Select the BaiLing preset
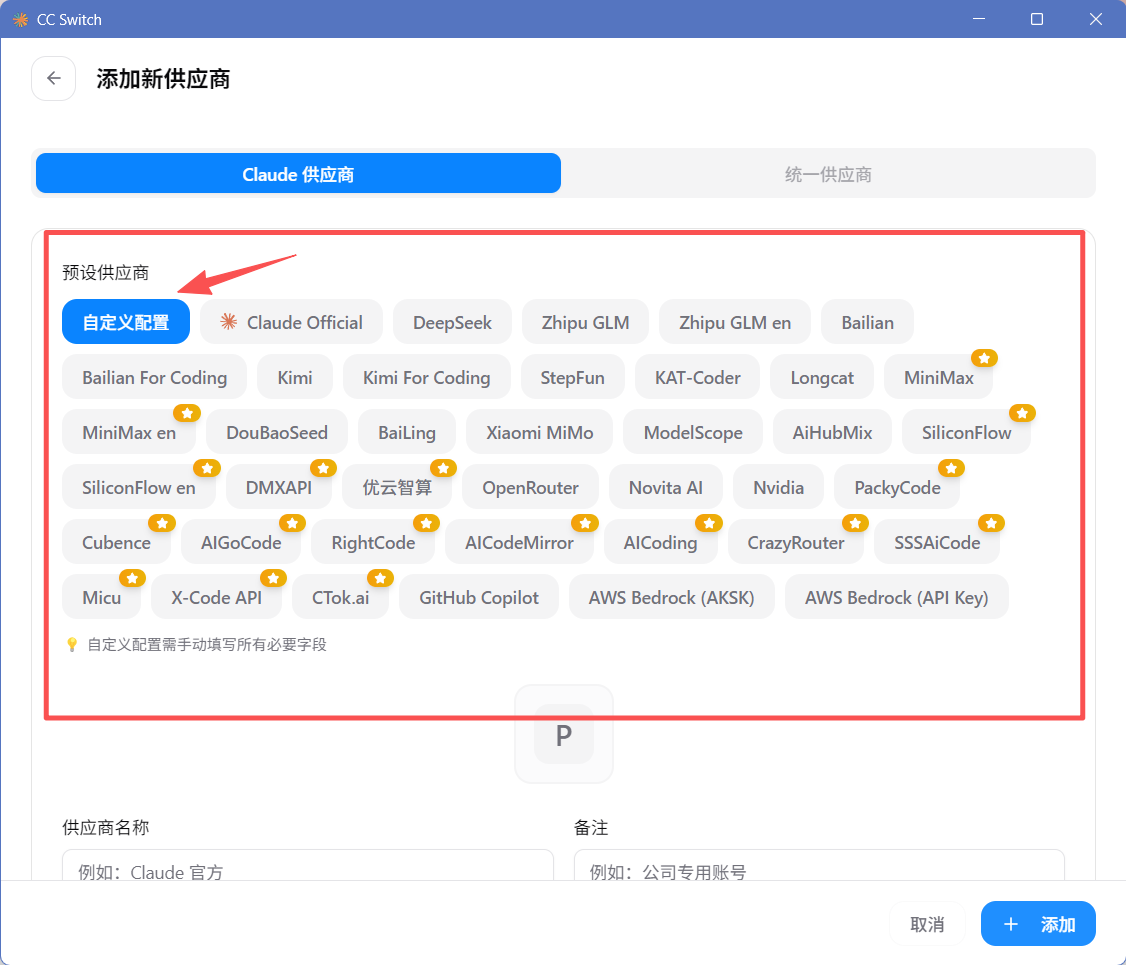Screen dimensions: 1126x965 point(407,432)
